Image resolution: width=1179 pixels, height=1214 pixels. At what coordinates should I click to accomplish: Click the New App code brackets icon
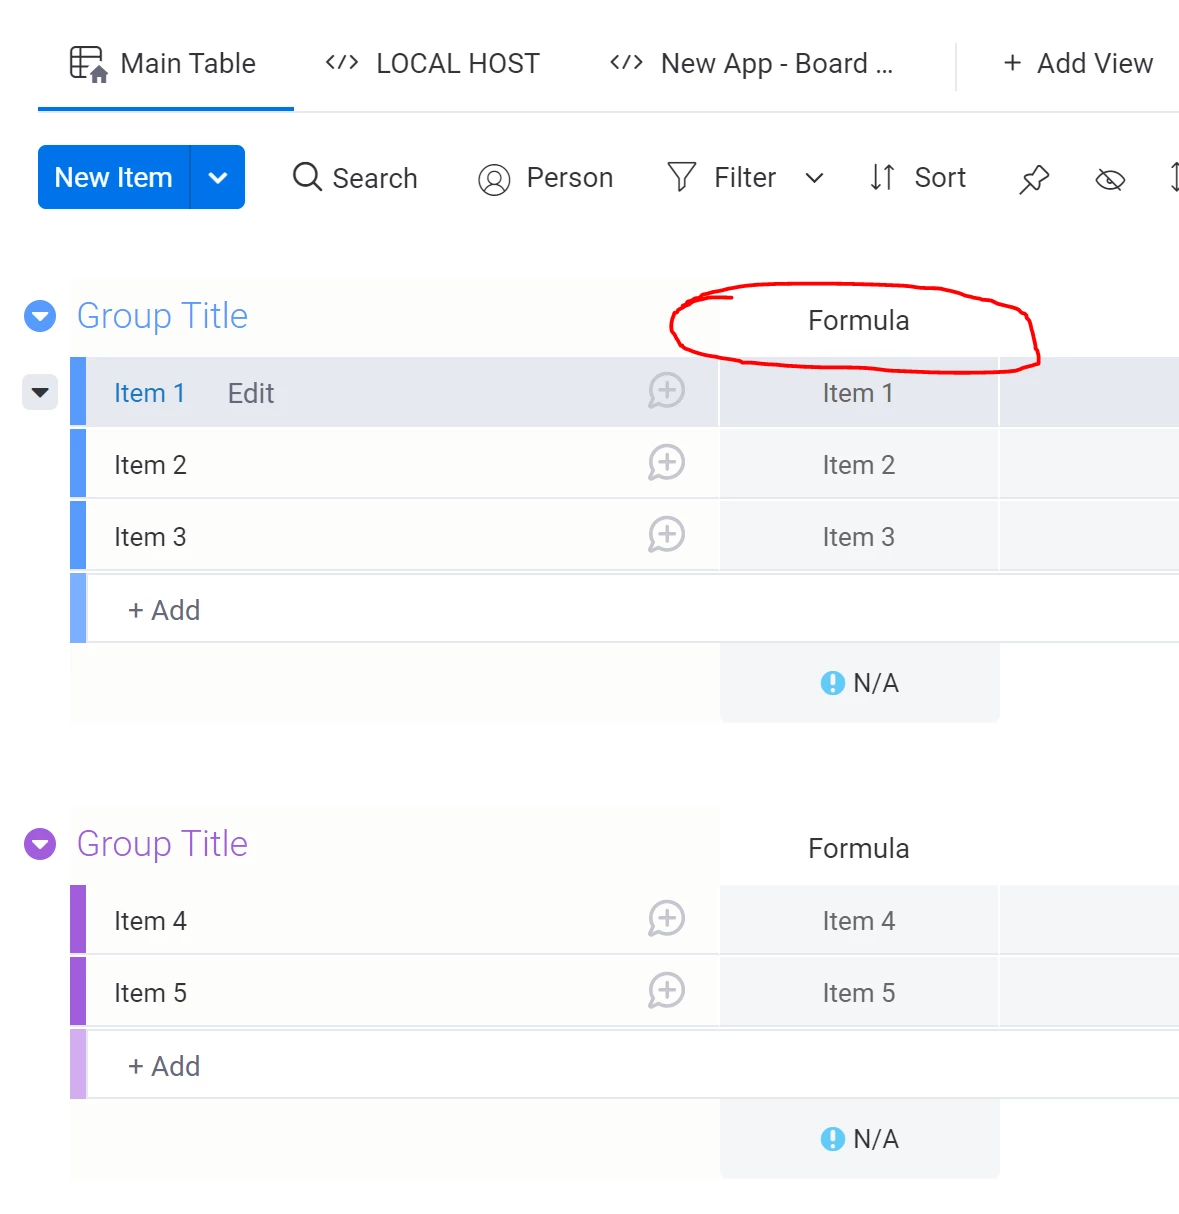coord(627,63)
